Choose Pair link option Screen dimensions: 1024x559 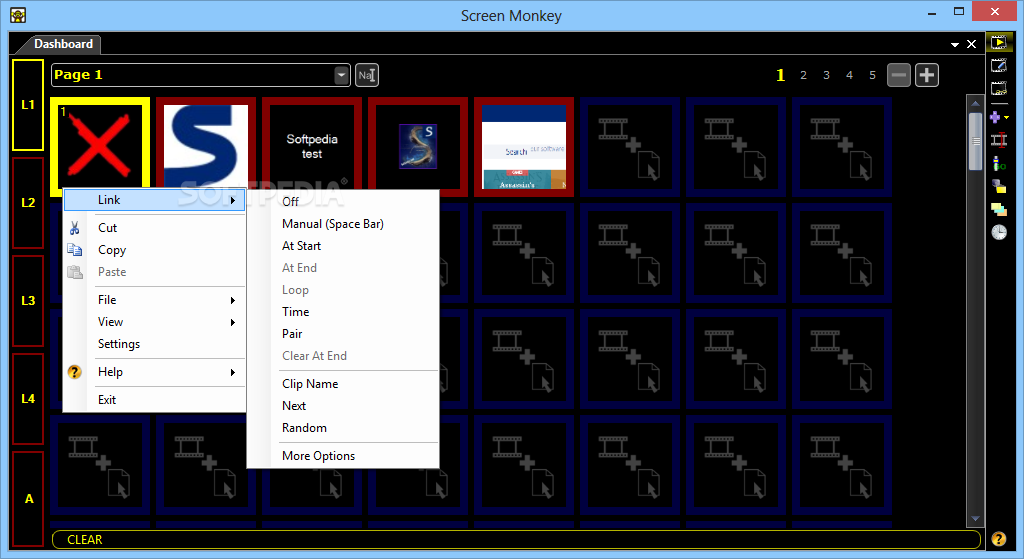point(343,334)
